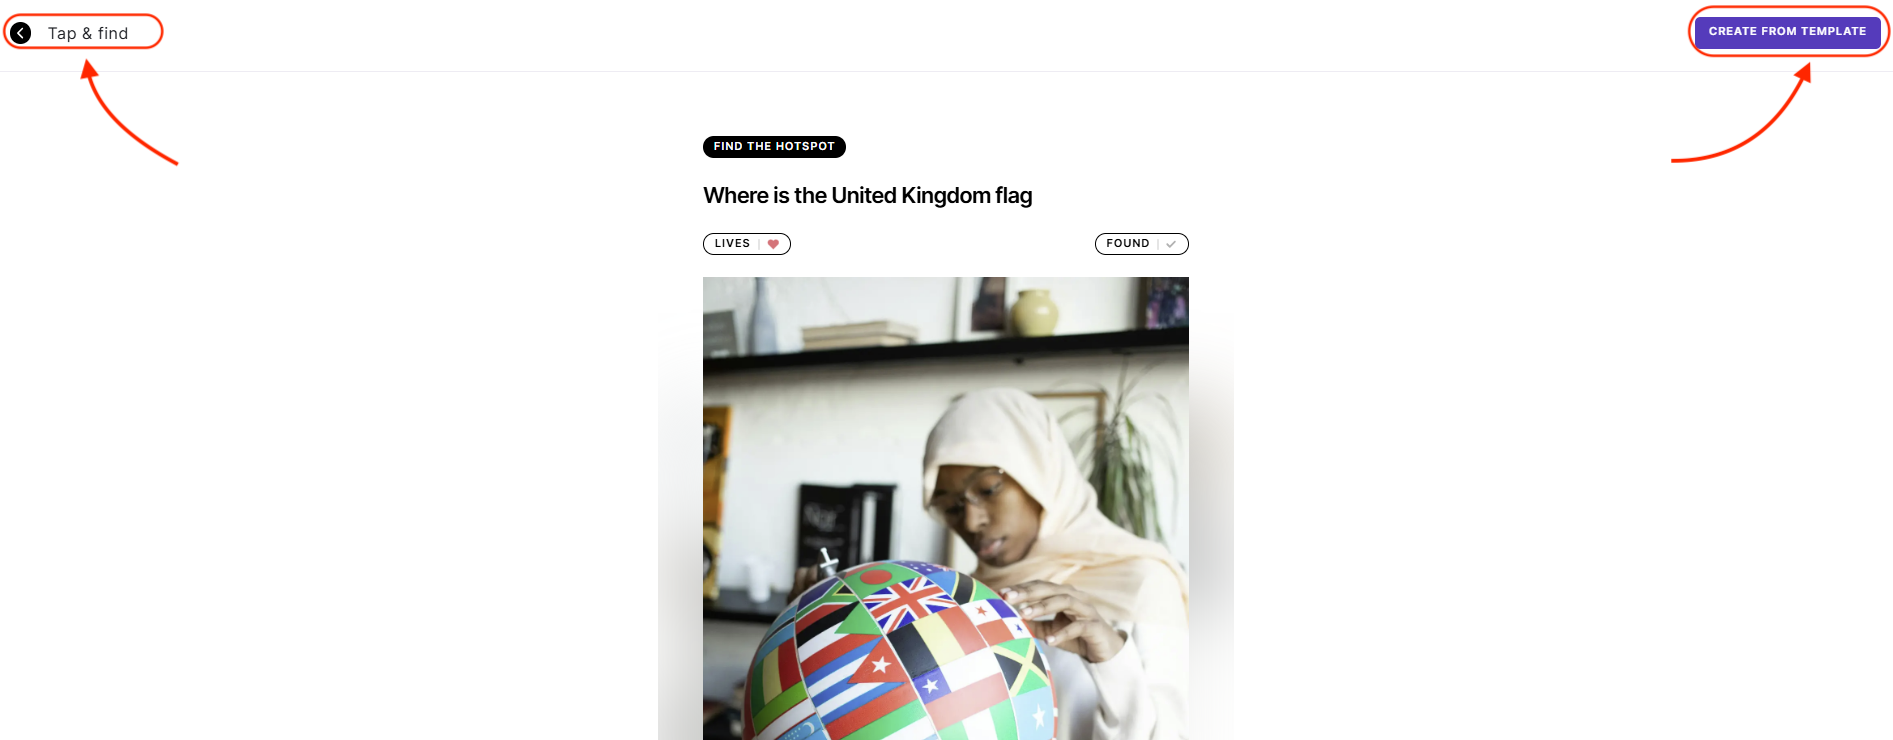
Task: Click the Find The Hotspot badge
Action: tap(774, 147)
